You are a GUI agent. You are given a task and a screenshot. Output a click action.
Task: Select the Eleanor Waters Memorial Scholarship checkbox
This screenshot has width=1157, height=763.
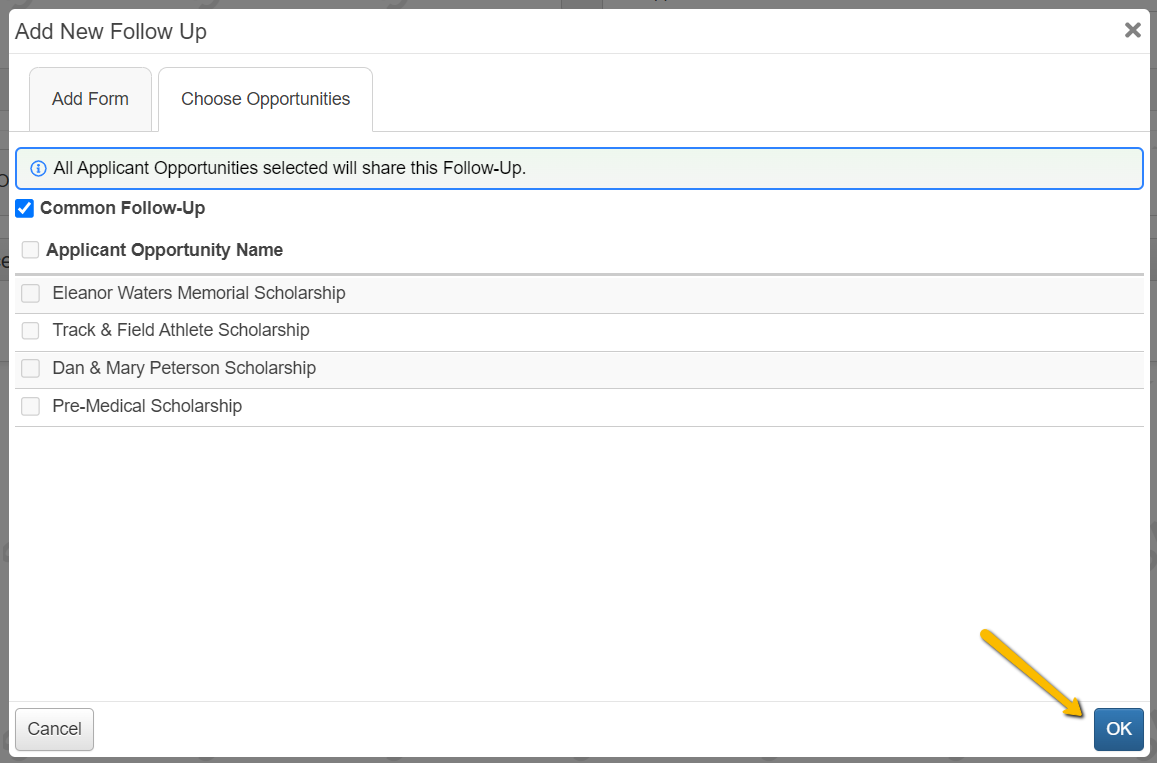click(x=30, y=293)
